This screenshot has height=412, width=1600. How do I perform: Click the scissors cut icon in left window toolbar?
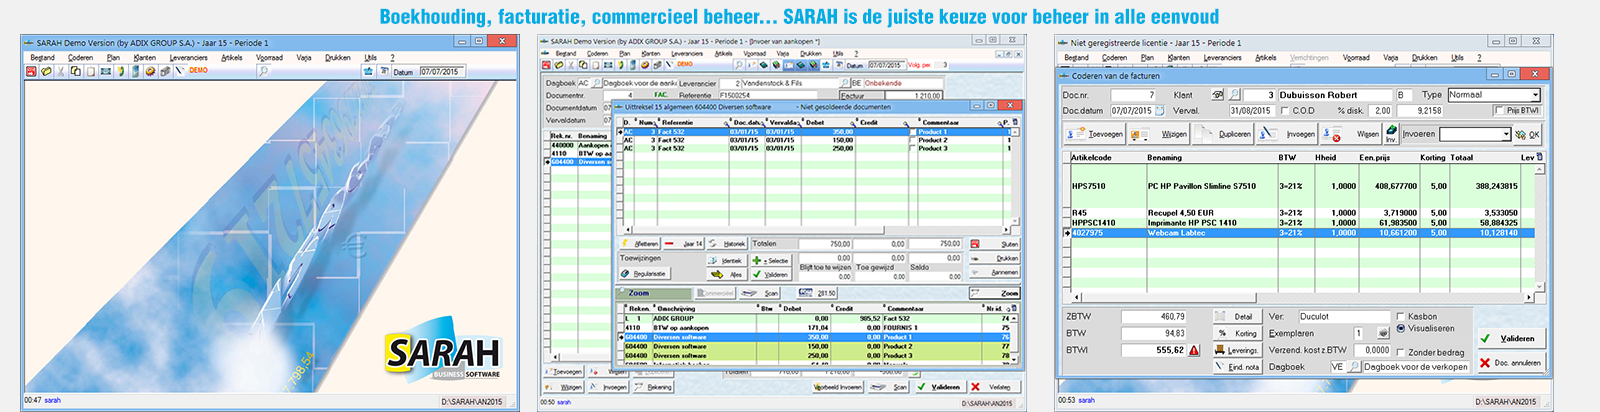[60, 71]
